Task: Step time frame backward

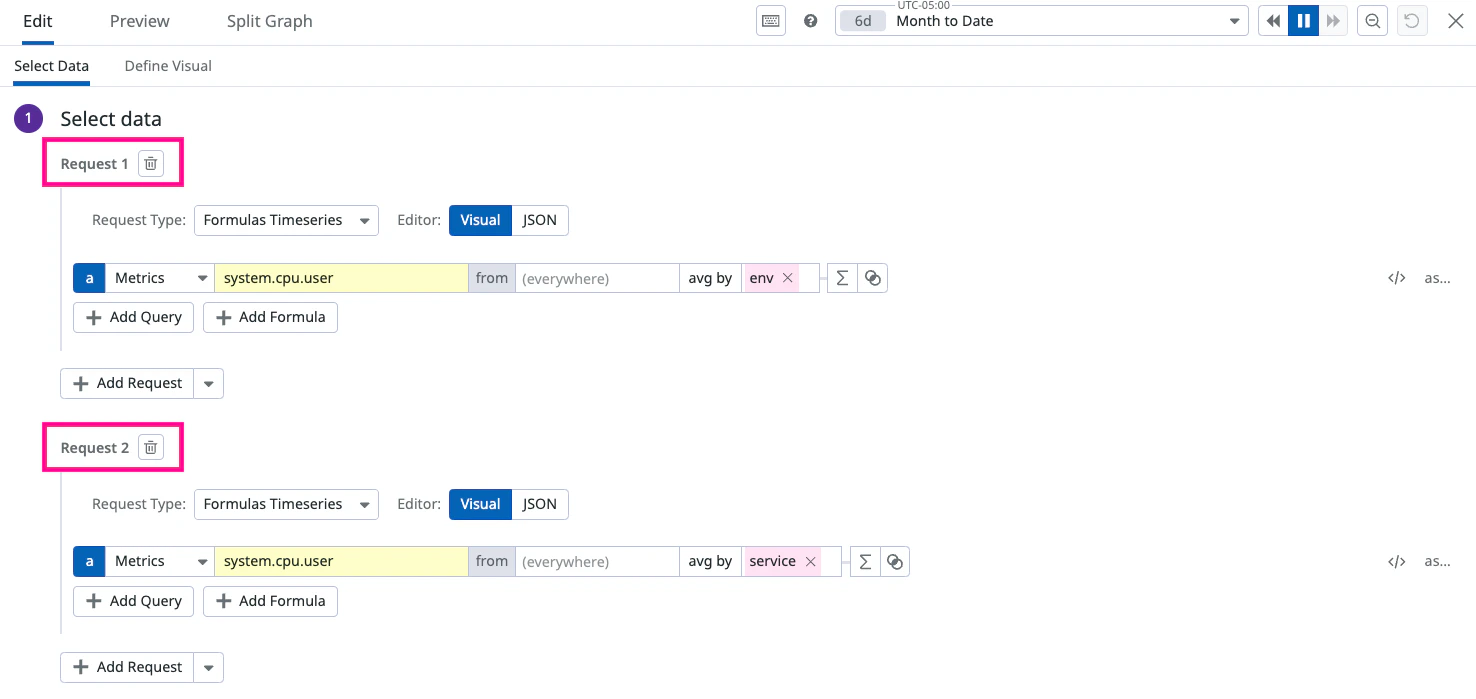Action: coord(1273,21)
